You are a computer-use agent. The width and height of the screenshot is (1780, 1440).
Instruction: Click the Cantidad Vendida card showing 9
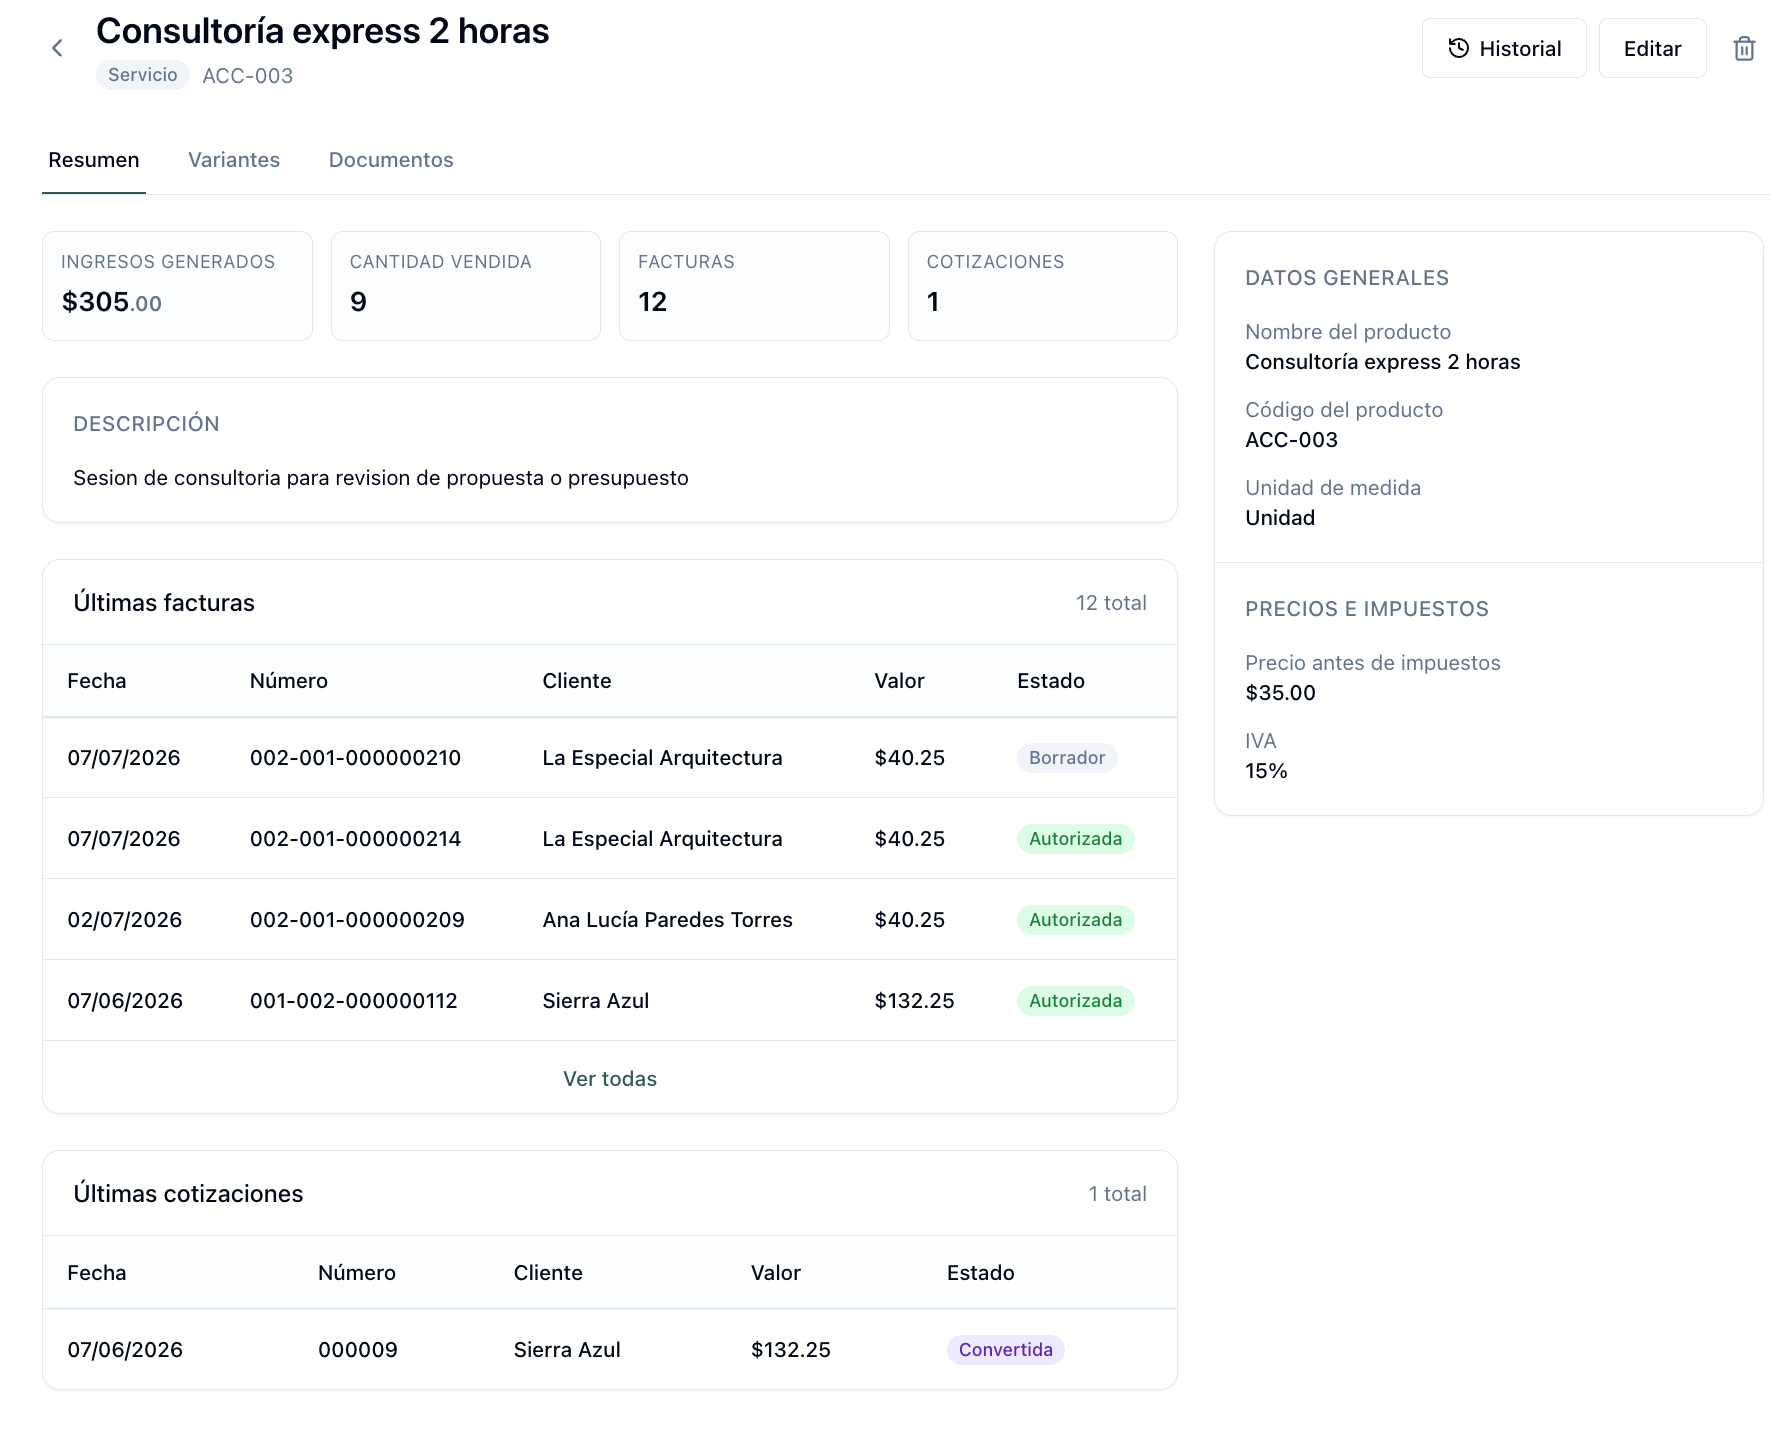point(466,286)
